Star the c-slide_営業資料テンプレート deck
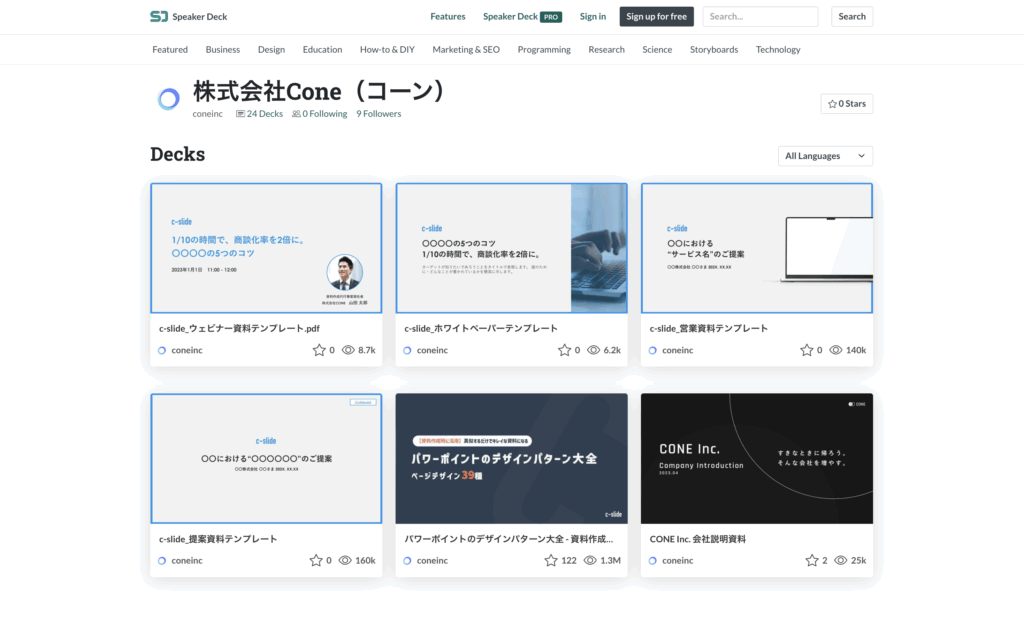 (807, 350)
